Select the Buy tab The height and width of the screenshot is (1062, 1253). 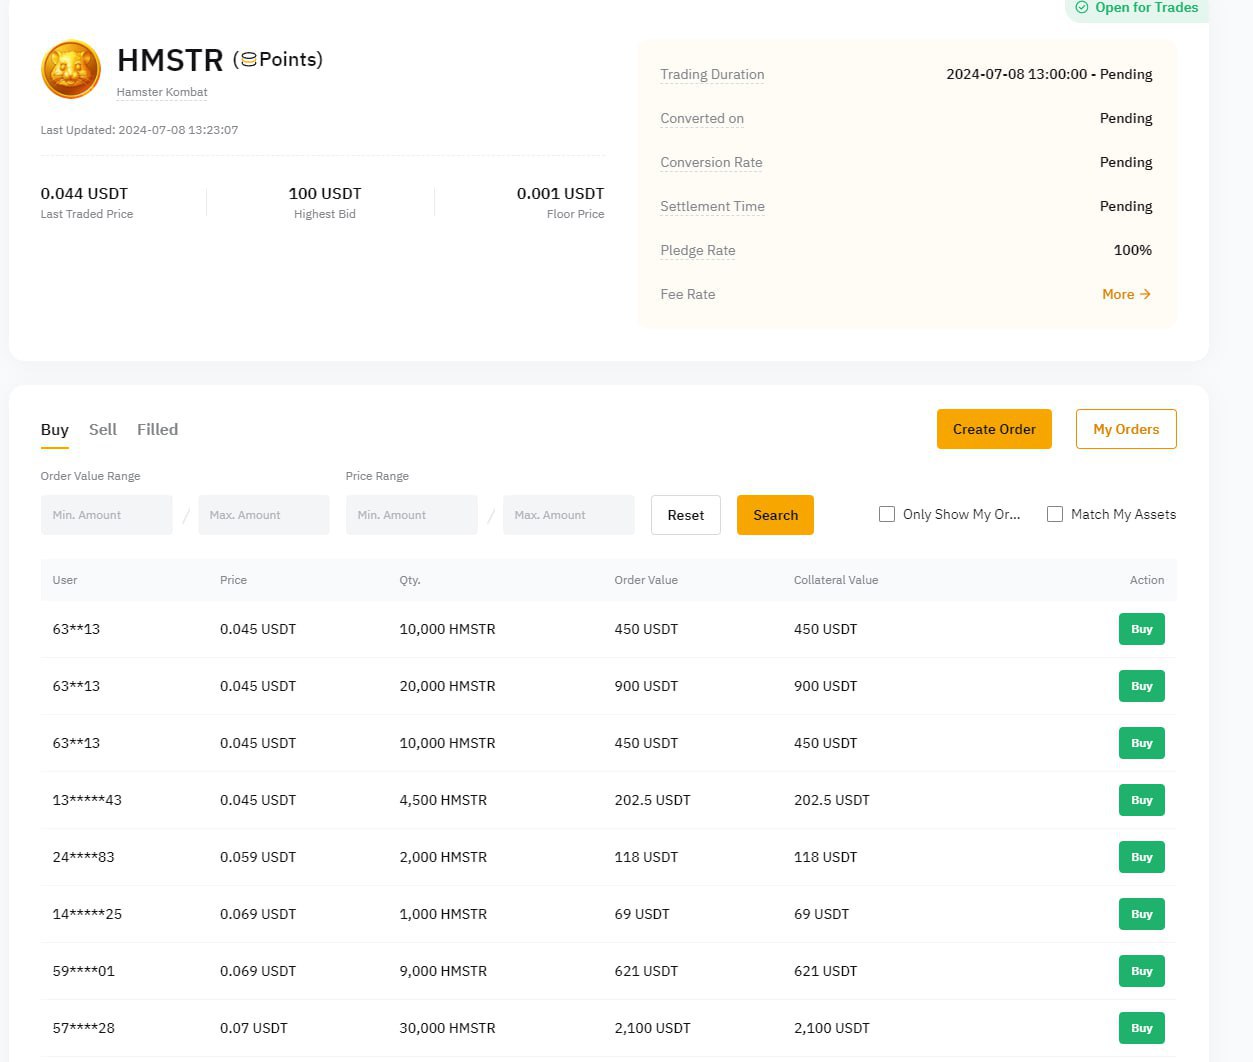tap(54, 429)
